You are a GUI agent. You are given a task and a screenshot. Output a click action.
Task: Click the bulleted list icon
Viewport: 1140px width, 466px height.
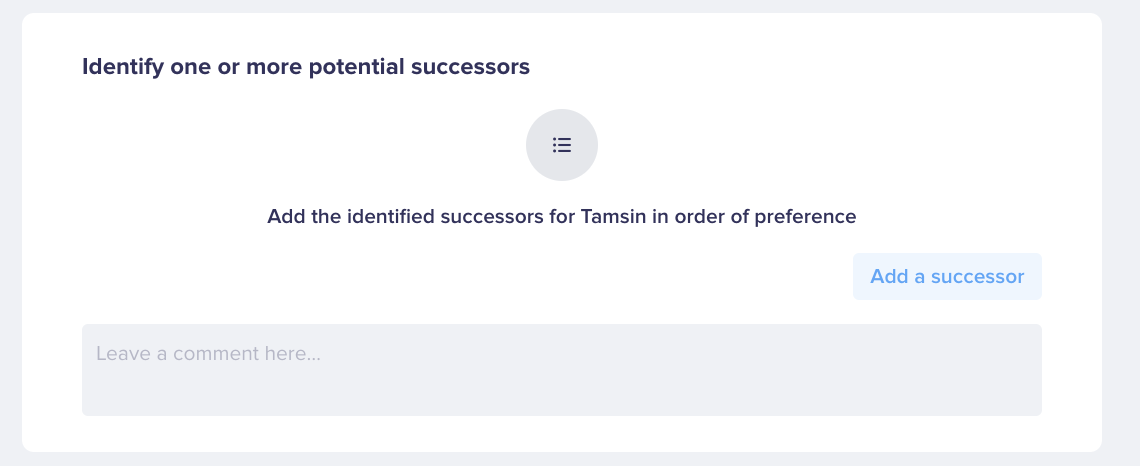click(x=562, y=145)
